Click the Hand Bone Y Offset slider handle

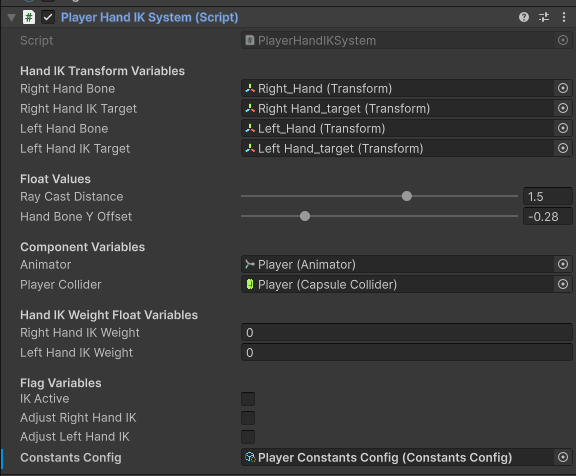(305, 216)
